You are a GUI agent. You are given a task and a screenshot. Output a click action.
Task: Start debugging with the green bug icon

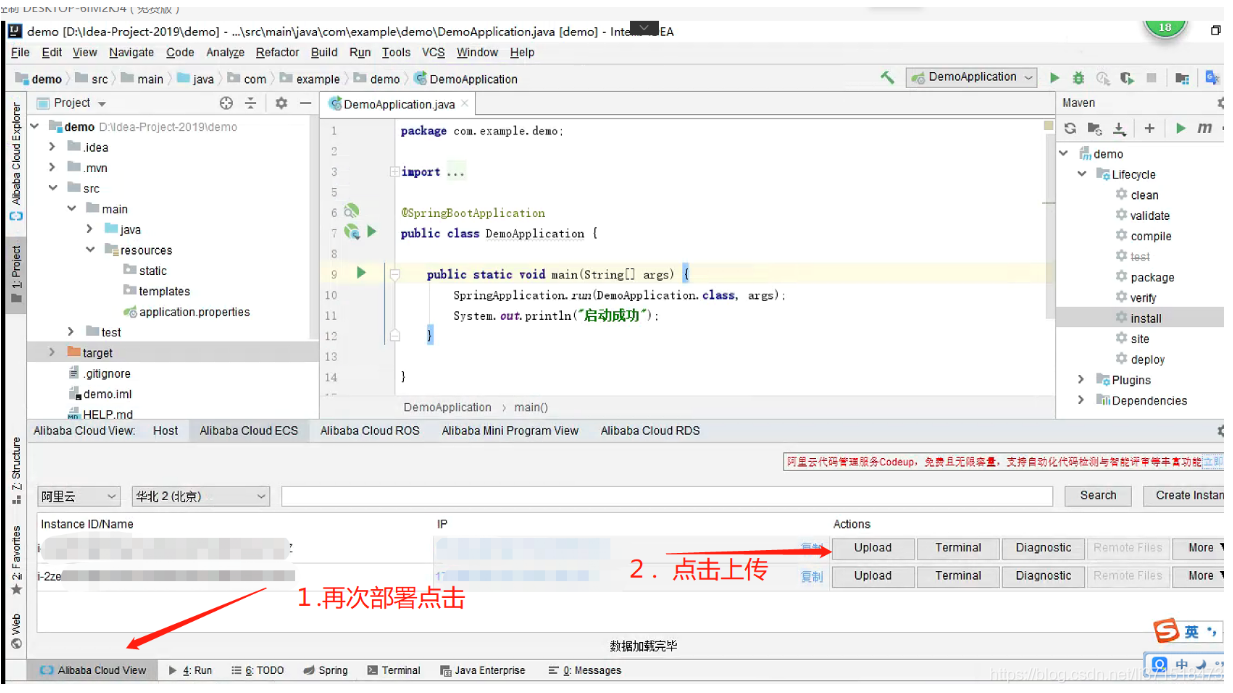point(1078,77)
